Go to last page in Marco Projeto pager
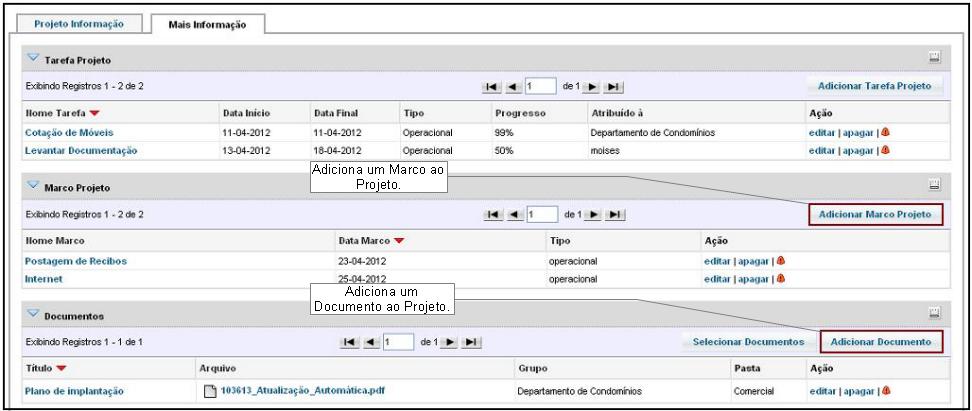The height and width of the screenshot is (411, 972). pyautogui.click(x=615, y=214)
